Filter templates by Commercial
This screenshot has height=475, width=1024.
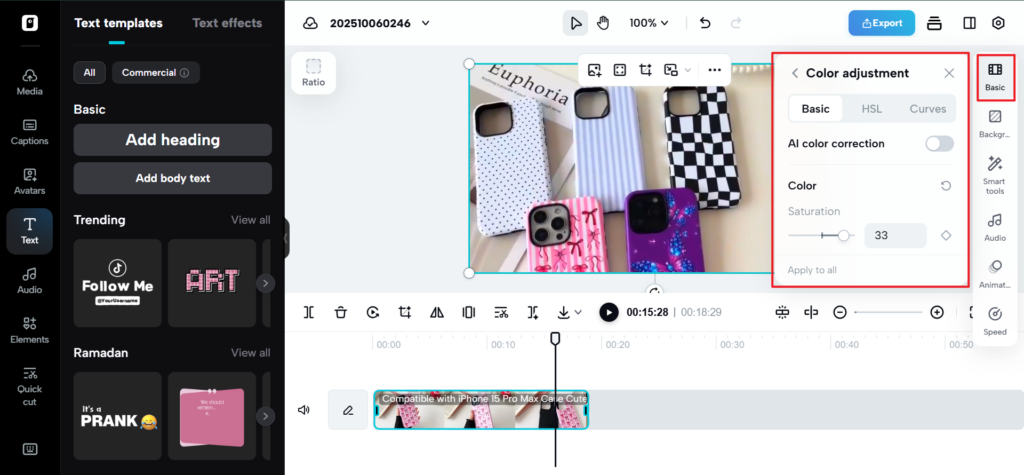pyautogui.click(x=155, y=73)
